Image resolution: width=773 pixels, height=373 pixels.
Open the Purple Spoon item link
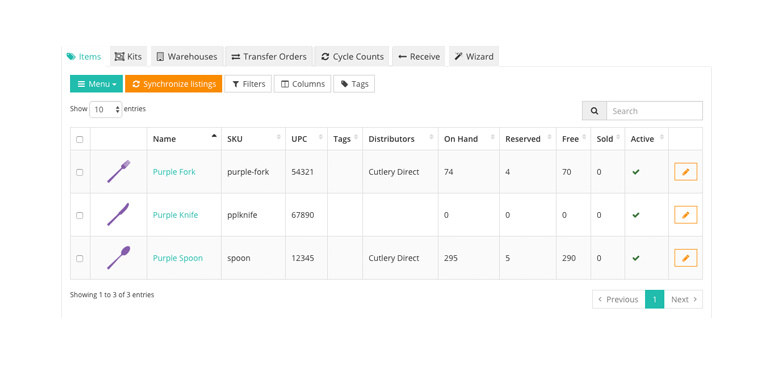coord(177,258)
